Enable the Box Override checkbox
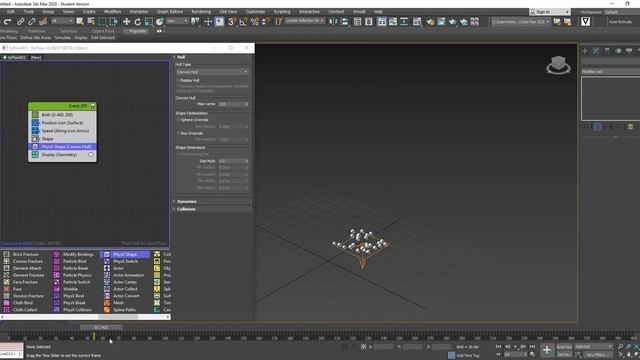 178,133
